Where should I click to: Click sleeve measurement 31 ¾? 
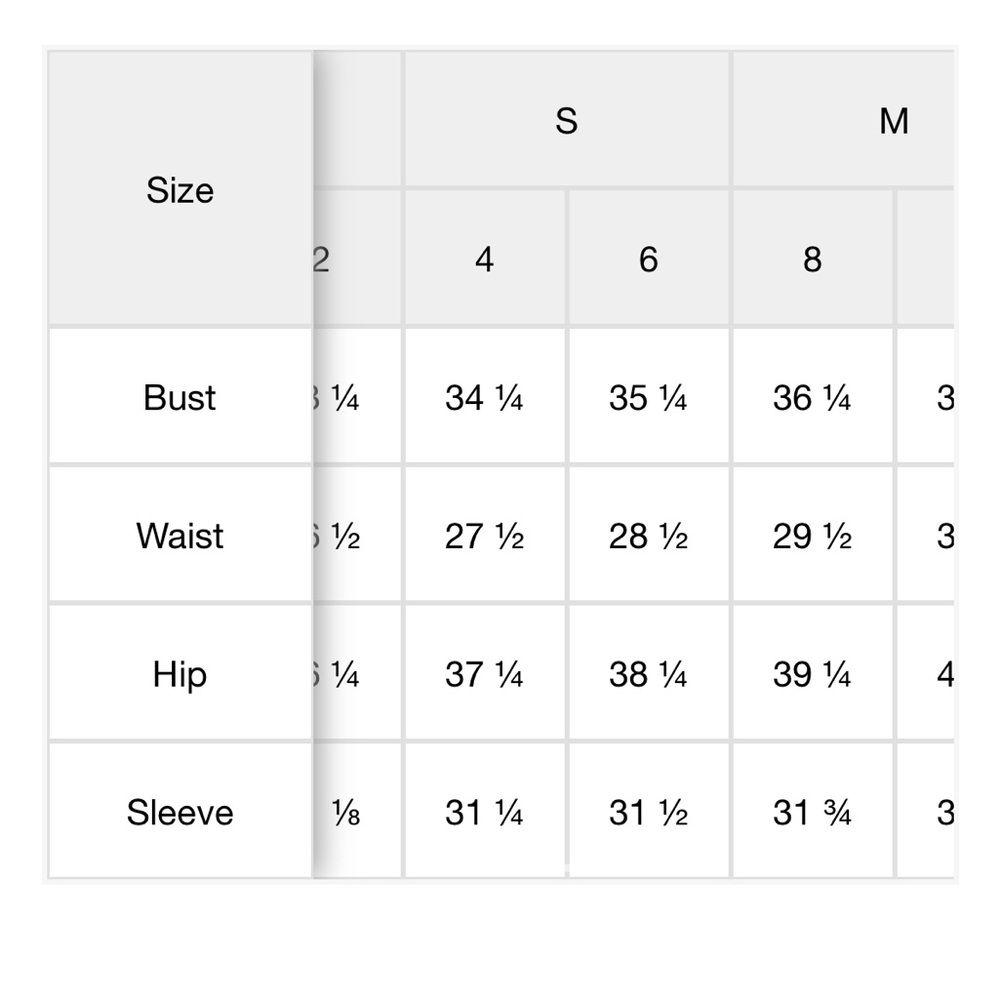click(x=812, y=813)
